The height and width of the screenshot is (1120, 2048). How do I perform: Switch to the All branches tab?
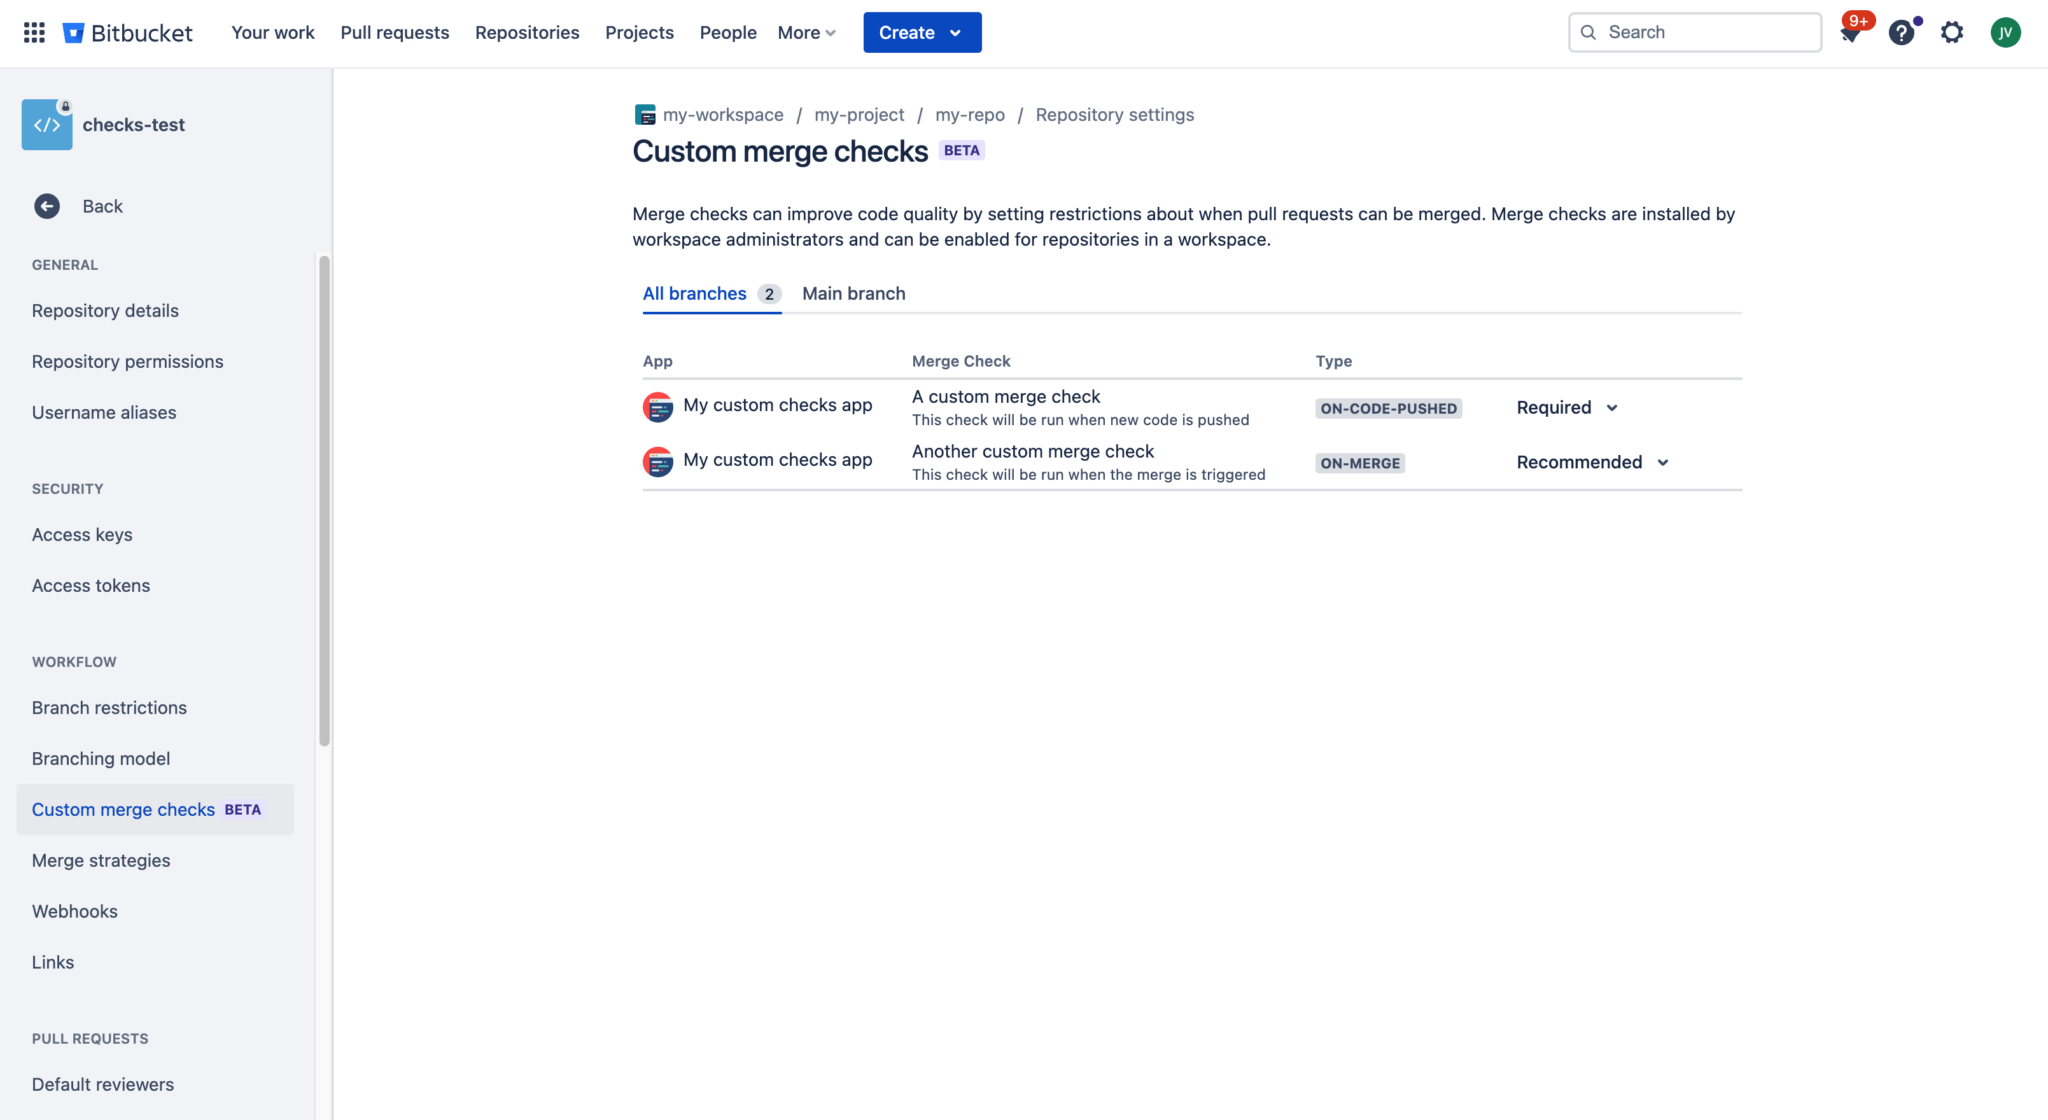click(712, 293)
